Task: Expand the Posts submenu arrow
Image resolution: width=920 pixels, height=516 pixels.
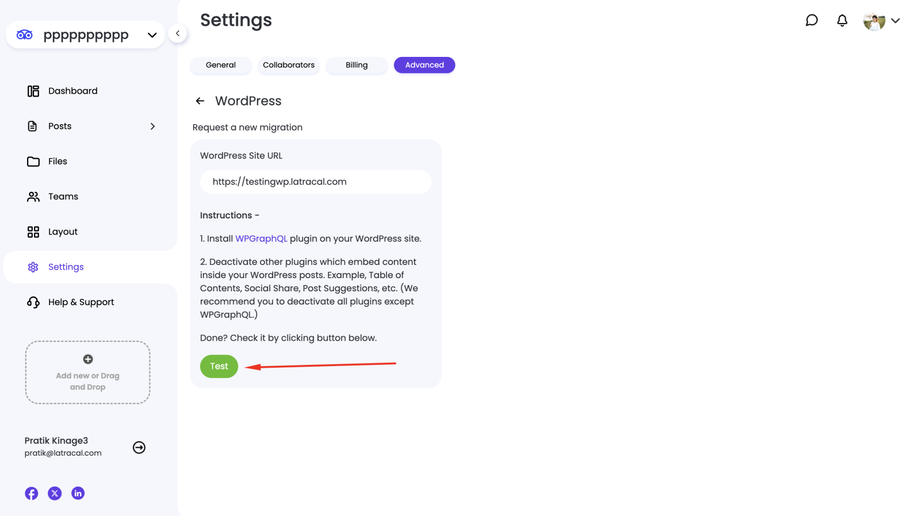Action: [x=153, y=126]
